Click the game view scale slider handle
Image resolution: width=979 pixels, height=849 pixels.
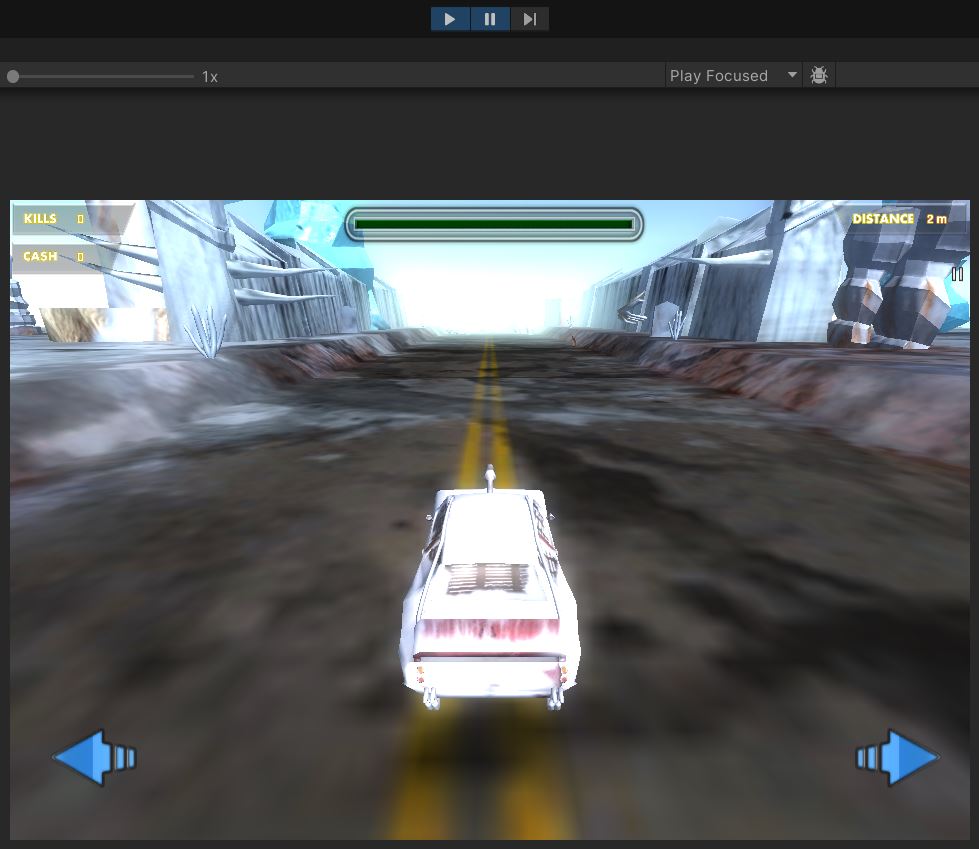[13, 76]
